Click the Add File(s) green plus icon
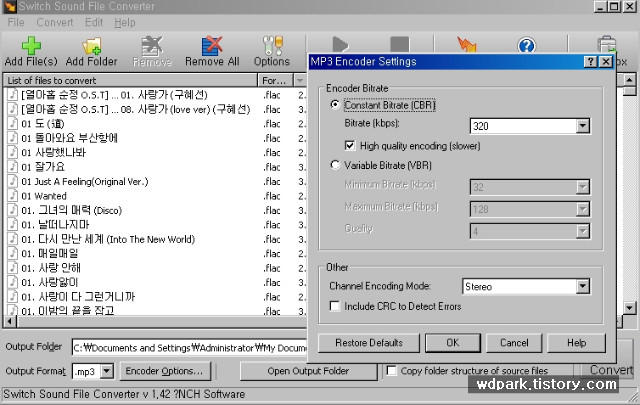Viewport: 640px width, 405px height. [31, 45]
